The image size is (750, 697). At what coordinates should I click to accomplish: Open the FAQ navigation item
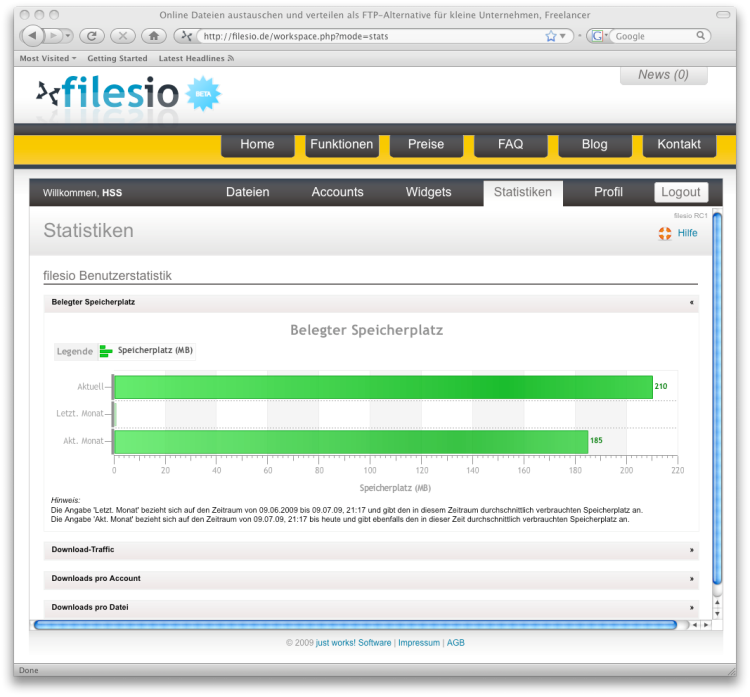(510, 144)
